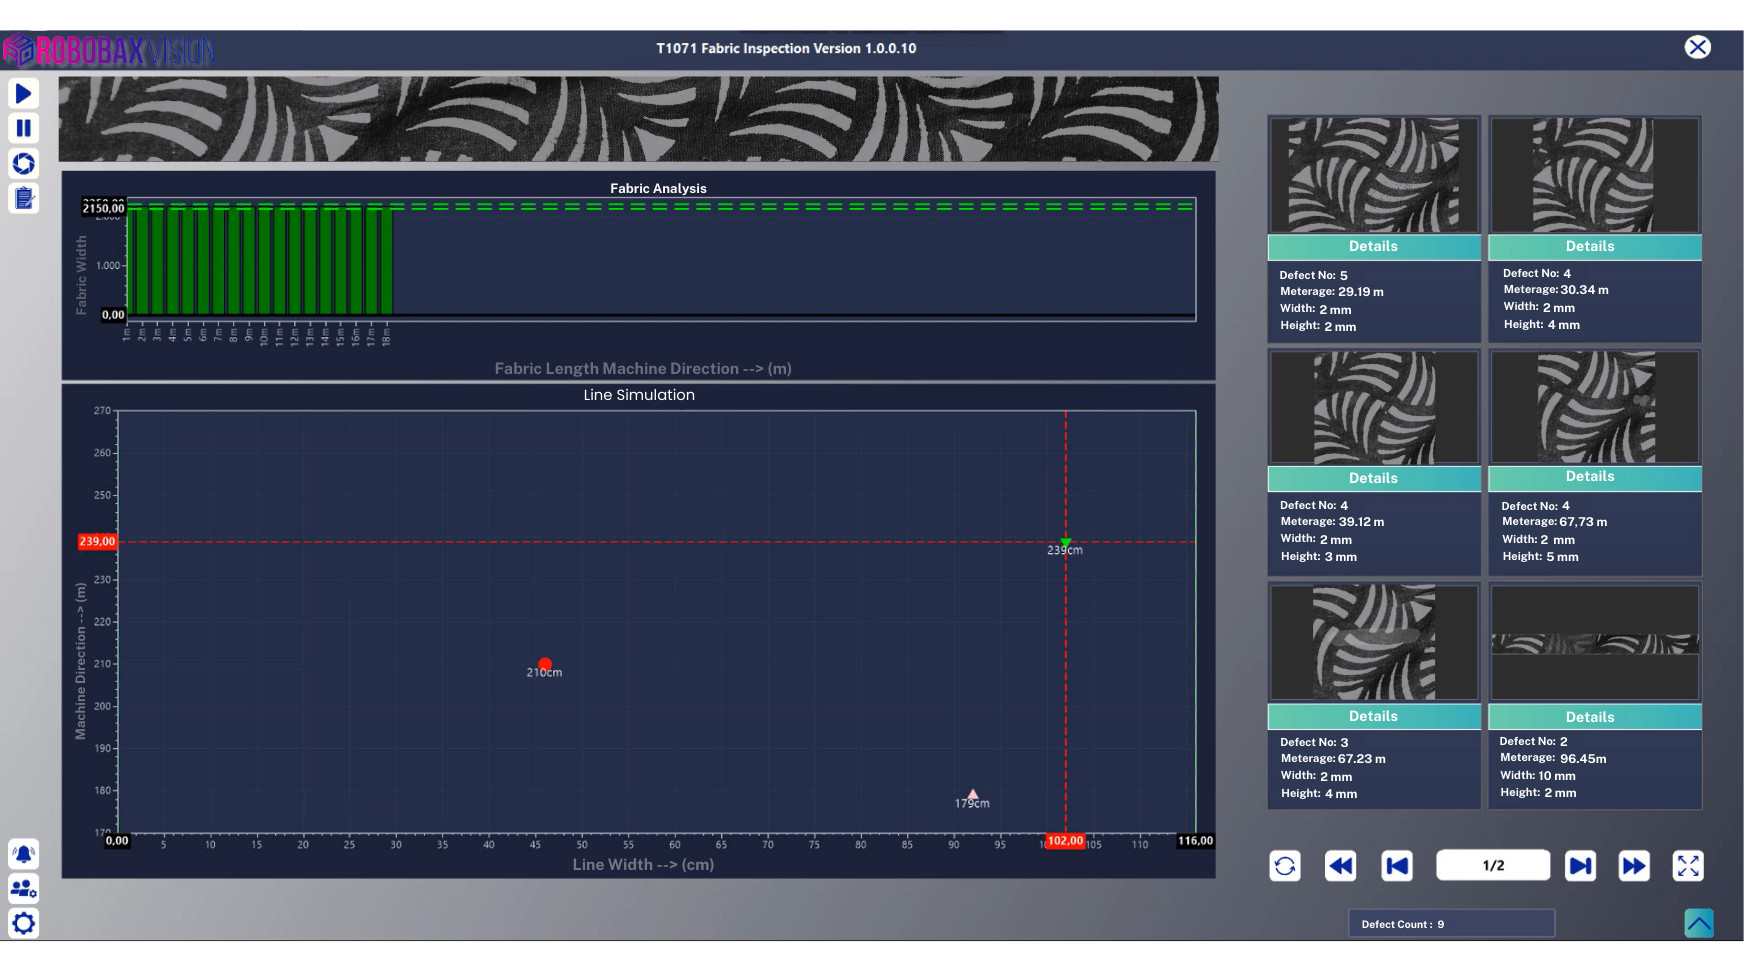Select defect thumbnail for meterage 67.23 m
This screenshot has height=976, width=1744.
(1374, 642)
